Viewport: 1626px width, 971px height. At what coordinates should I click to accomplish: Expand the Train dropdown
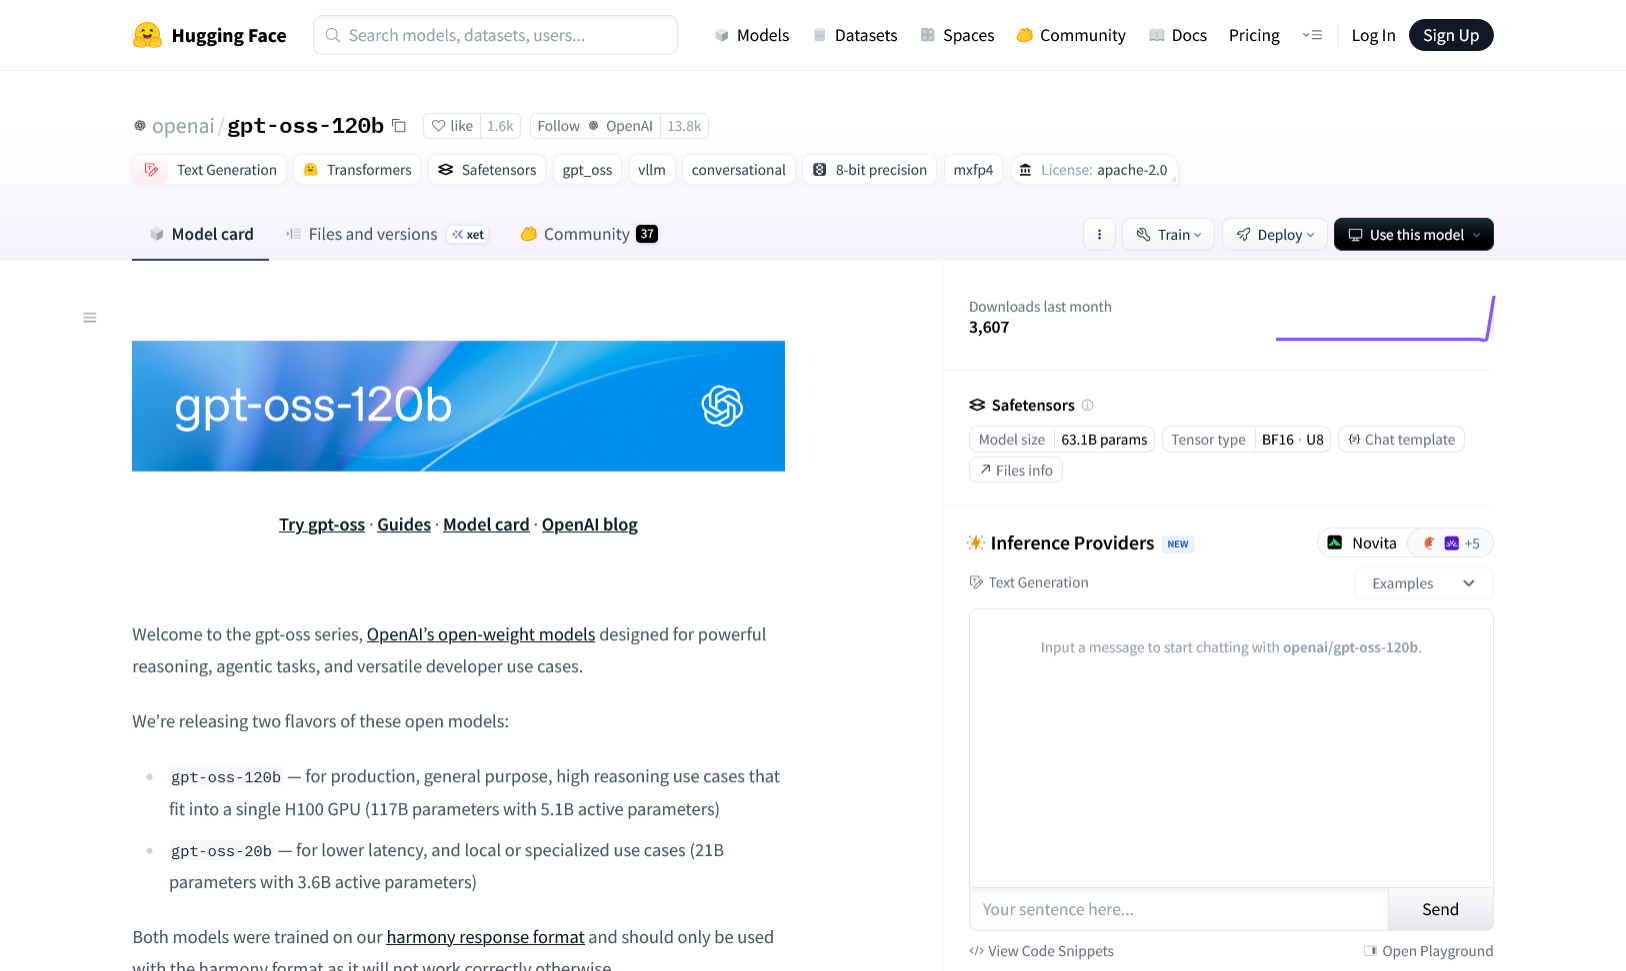point(1169,235)
